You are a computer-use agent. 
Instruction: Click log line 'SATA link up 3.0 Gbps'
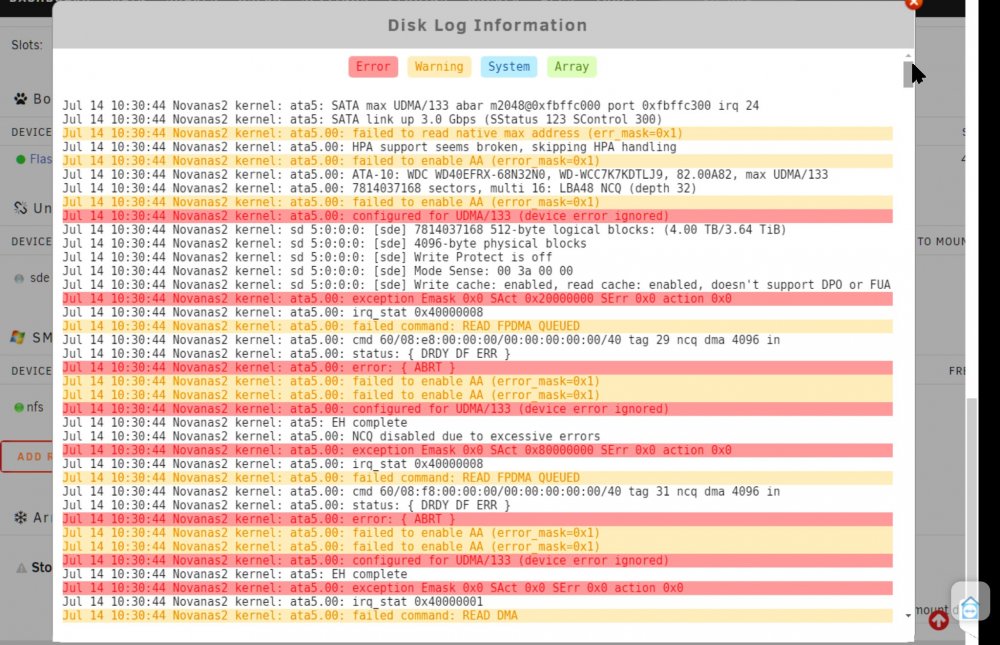pos(362,119)
